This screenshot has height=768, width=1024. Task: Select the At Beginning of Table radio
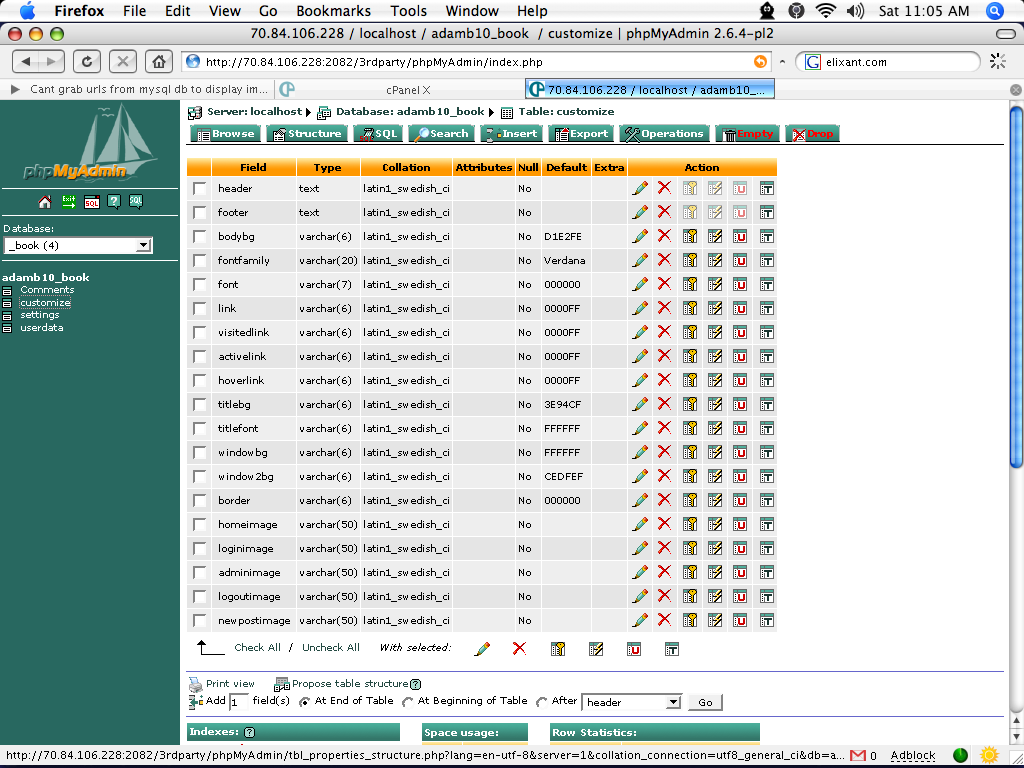[x=408, y=701]
